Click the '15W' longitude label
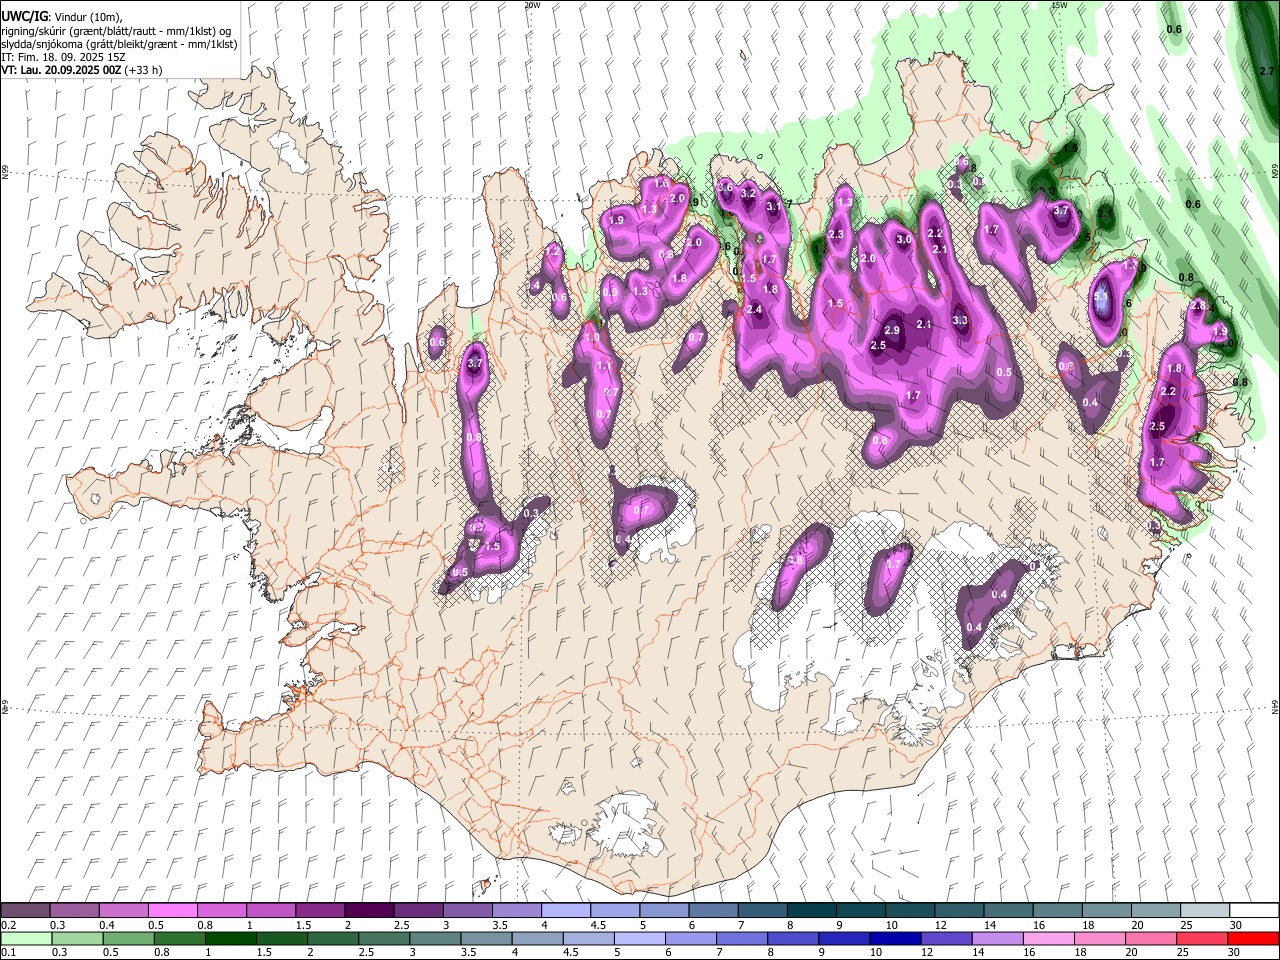 click(x=1059, y=5)
